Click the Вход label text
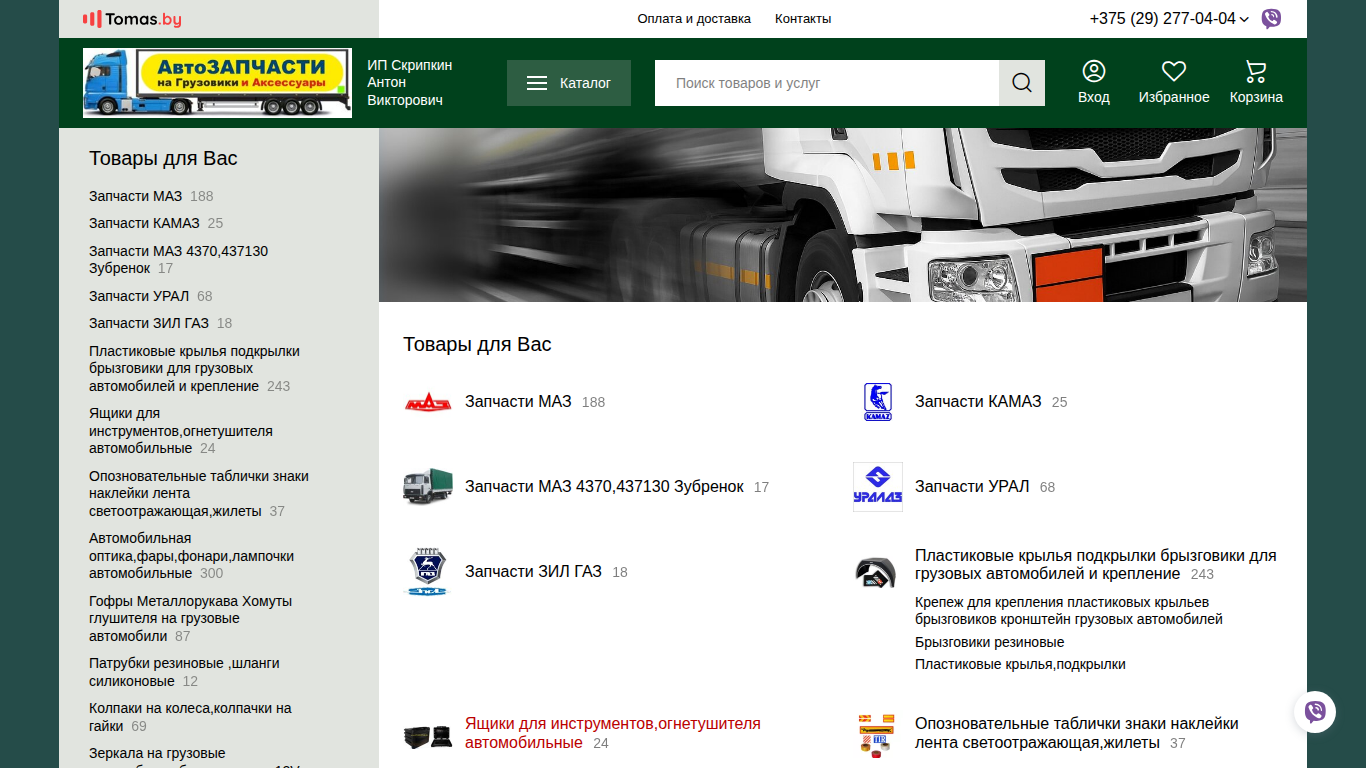 pyautogui.click(x=1094, y=97)
